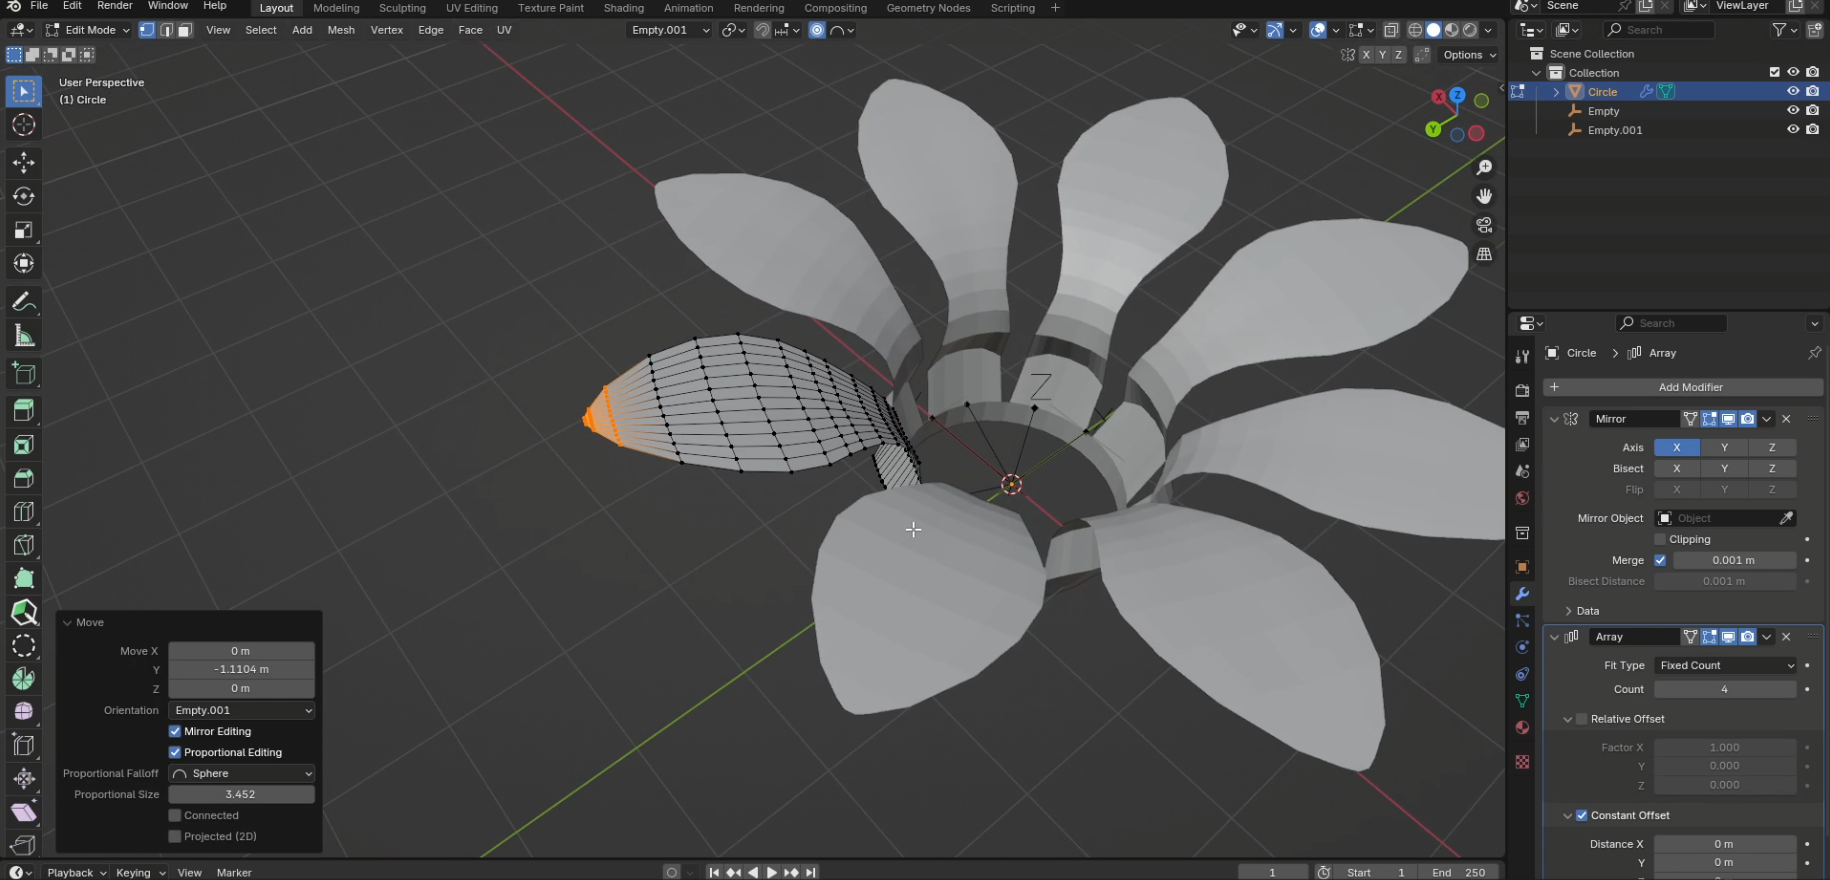Activate the Rotate tool
Screen dimensions: 1830x880
coord(24,196)
